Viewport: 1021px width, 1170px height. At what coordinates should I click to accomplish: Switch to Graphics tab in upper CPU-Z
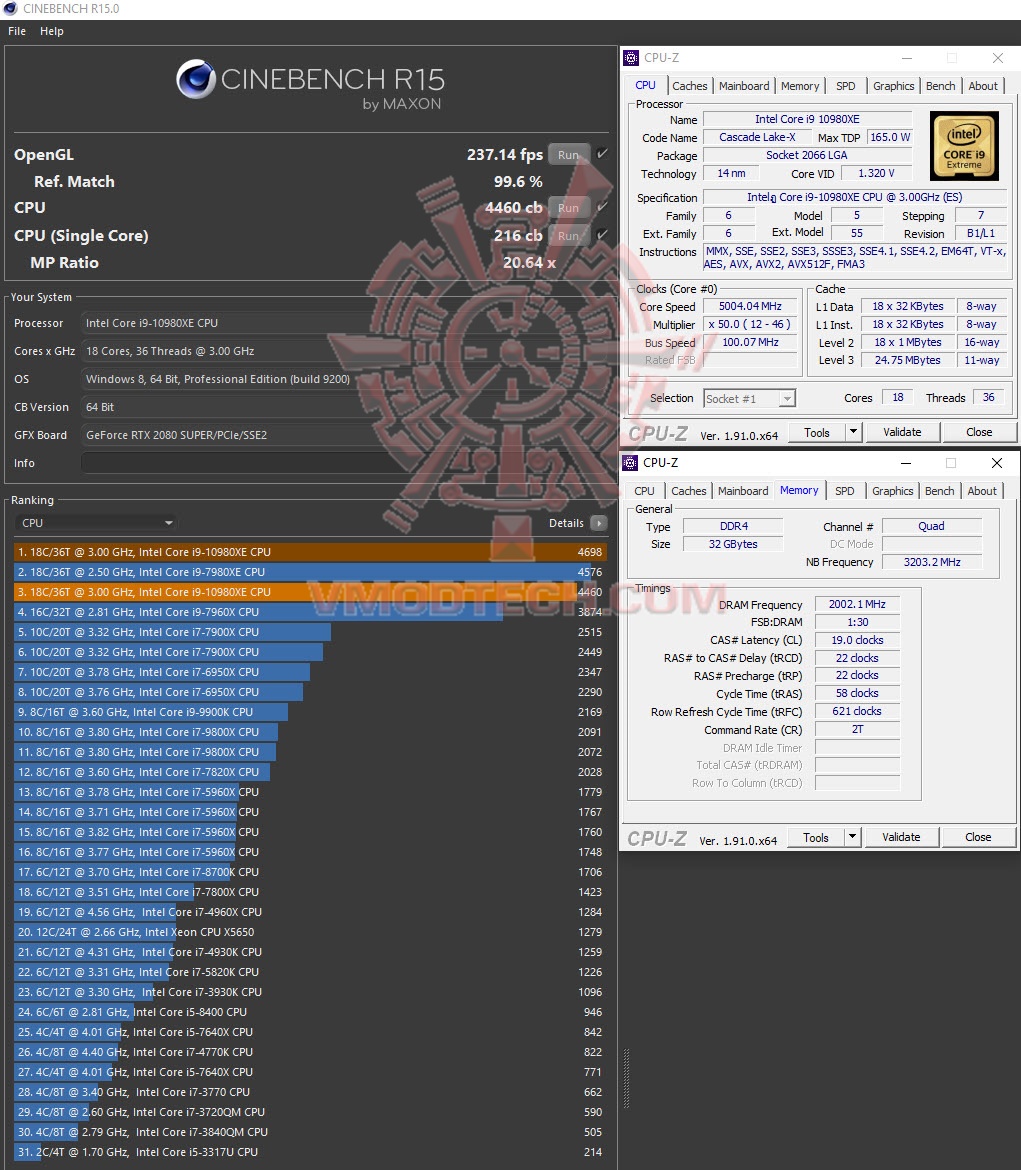[x=893, y=86]
